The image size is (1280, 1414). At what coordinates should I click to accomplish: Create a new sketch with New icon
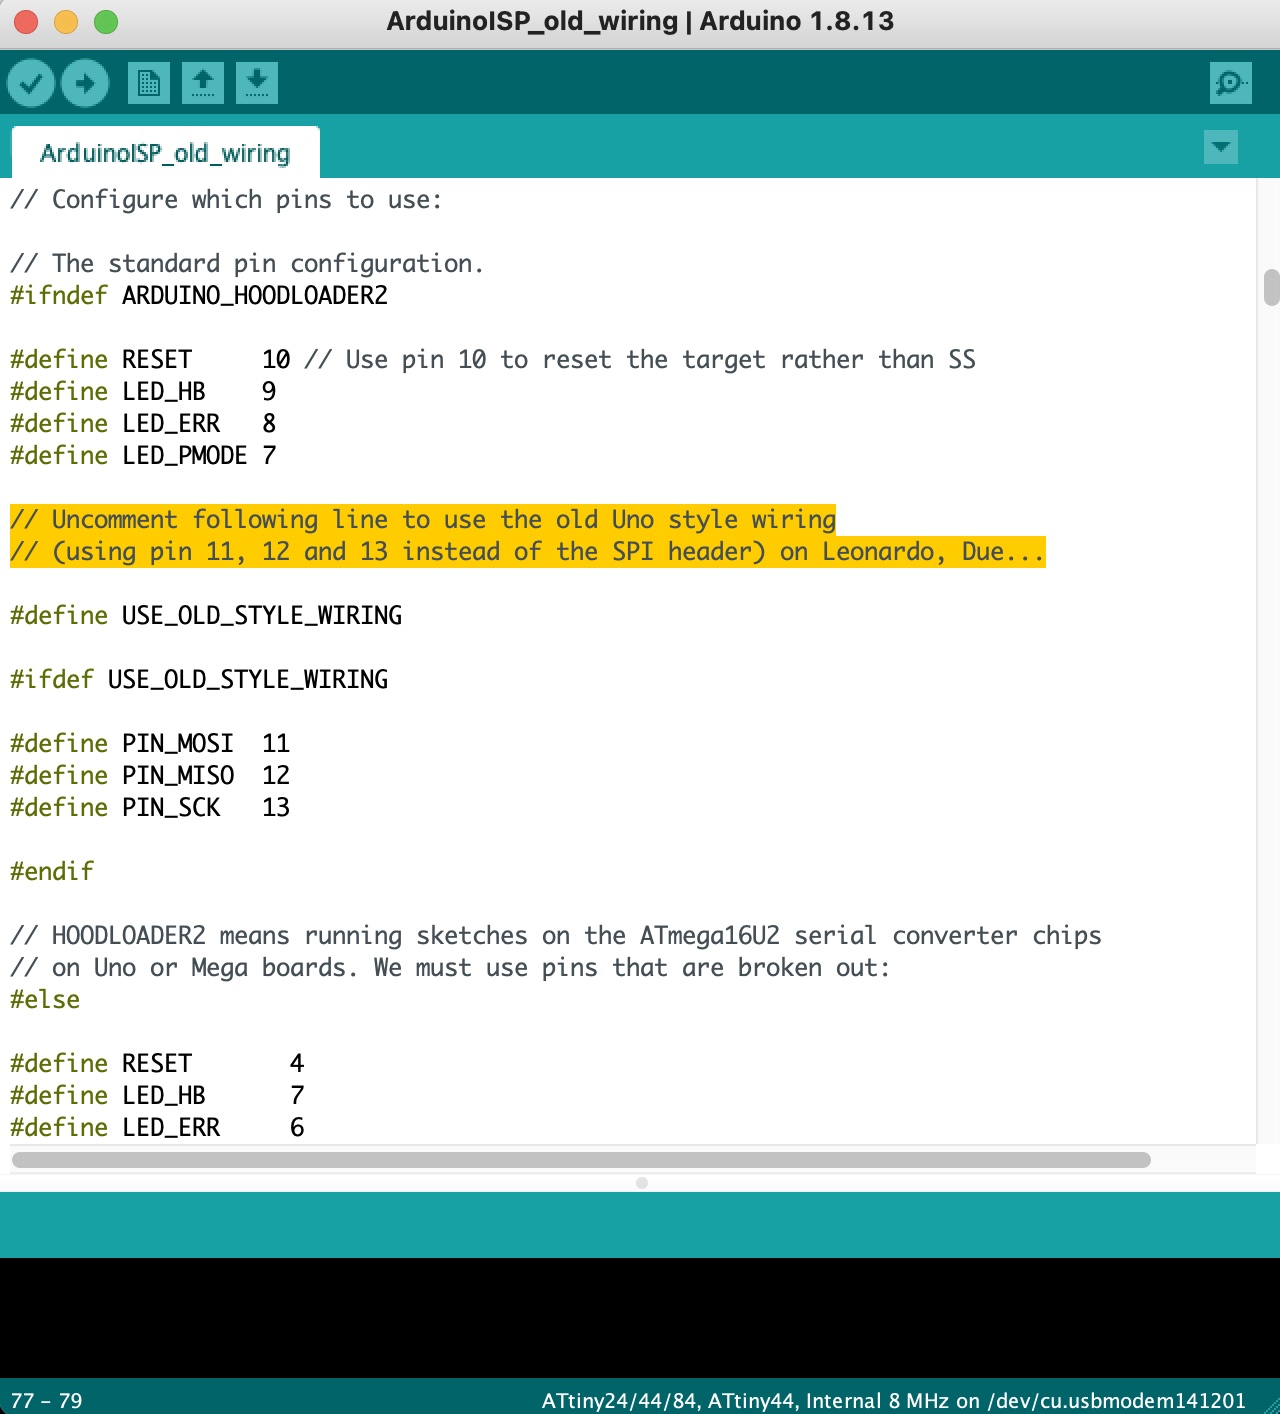click(149, 83)
